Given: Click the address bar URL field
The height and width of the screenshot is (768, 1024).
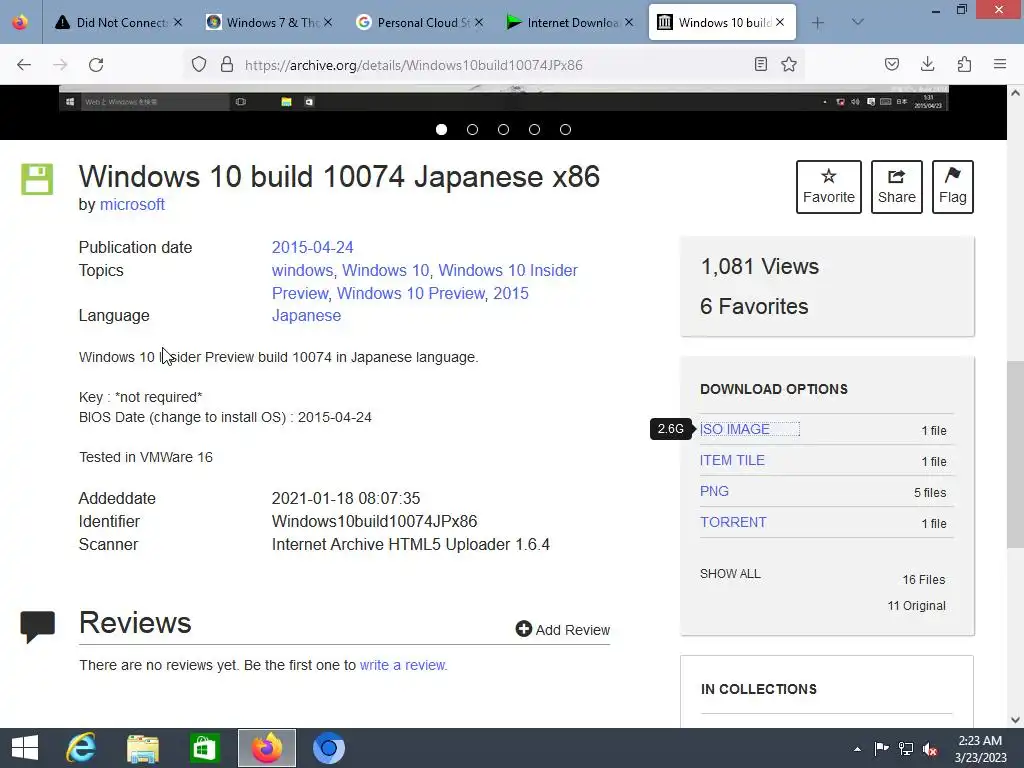Looking at the screenshot, I should pyautogui.click(x=496, y=65).
